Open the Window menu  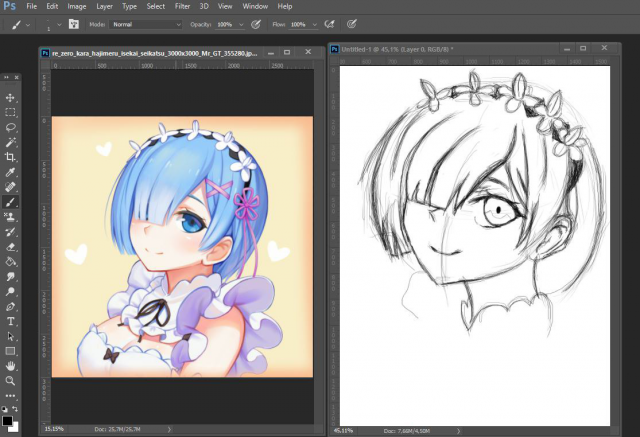pyautogui.click(x=255, y=7)
